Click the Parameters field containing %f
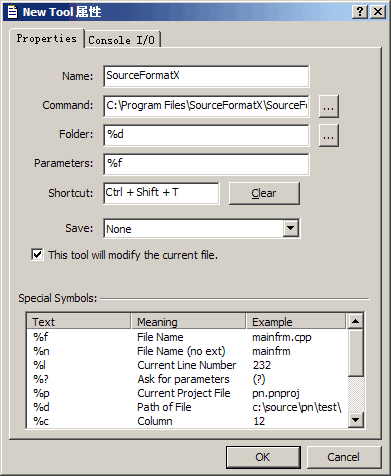The width and height of the screenshot is (391, 476). [x=206, y=164]
